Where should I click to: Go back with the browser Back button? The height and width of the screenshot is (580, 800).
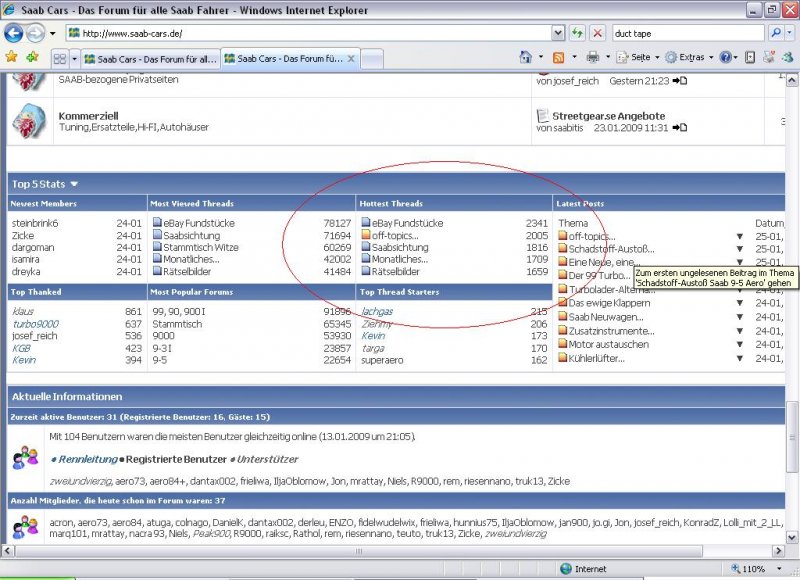coord(13,34)
